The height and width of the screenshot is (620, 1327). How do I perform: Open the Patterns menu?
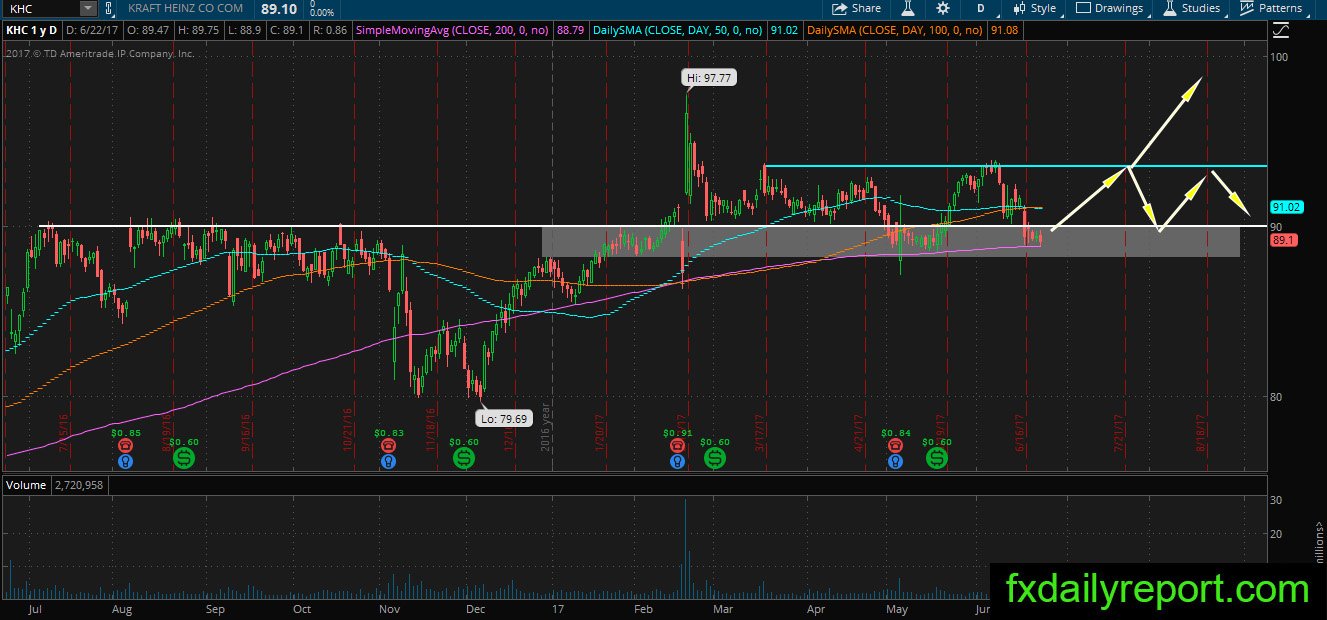(x=1272, y=8)
